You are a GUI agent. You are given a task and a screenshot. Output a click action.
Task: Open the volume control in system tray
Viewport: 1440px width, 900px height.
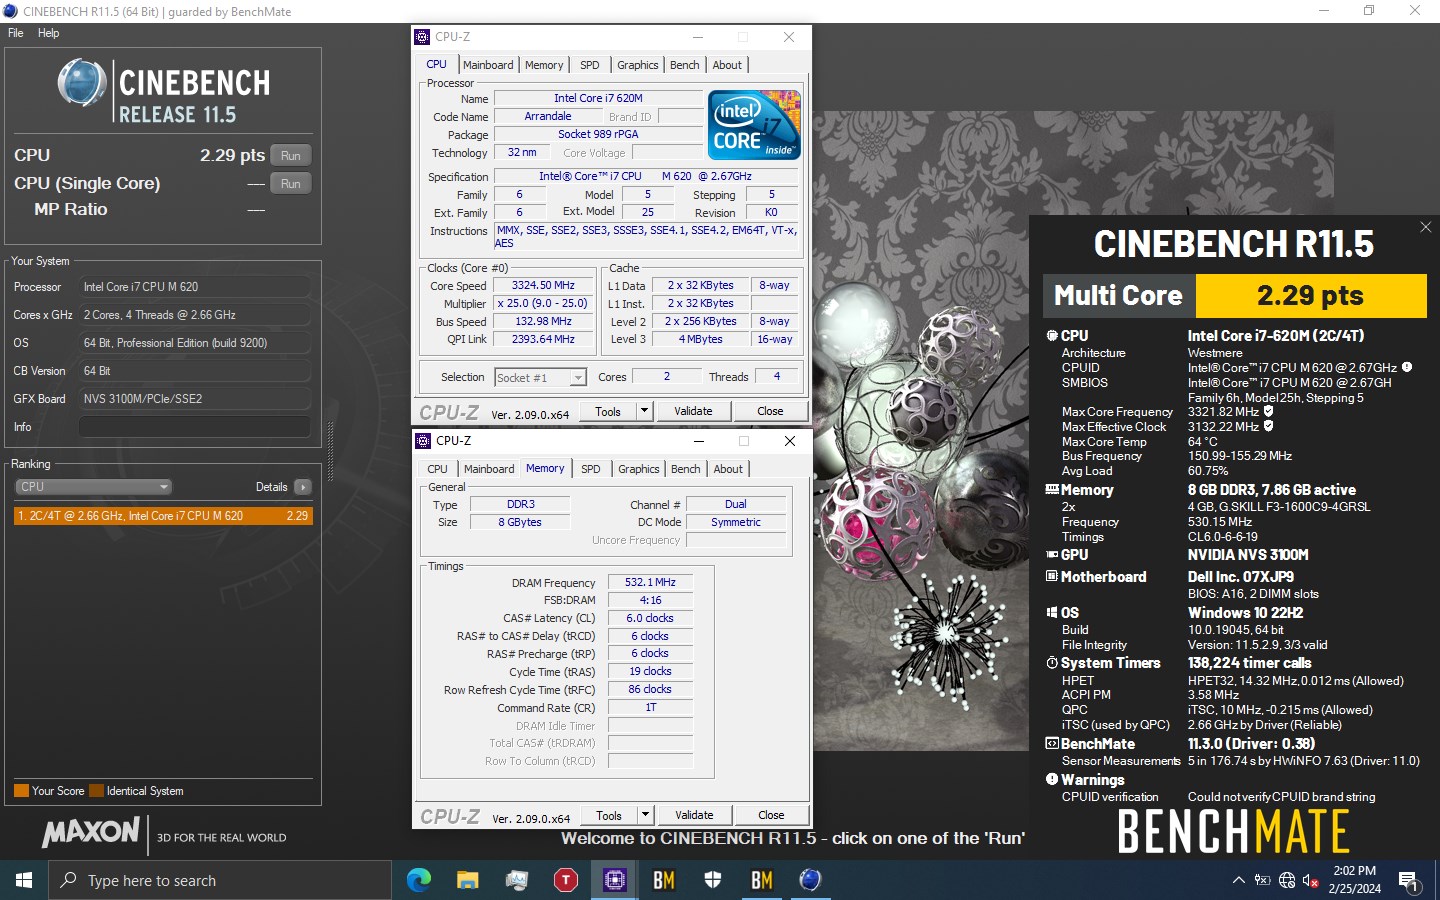[x=1311, y=881]
